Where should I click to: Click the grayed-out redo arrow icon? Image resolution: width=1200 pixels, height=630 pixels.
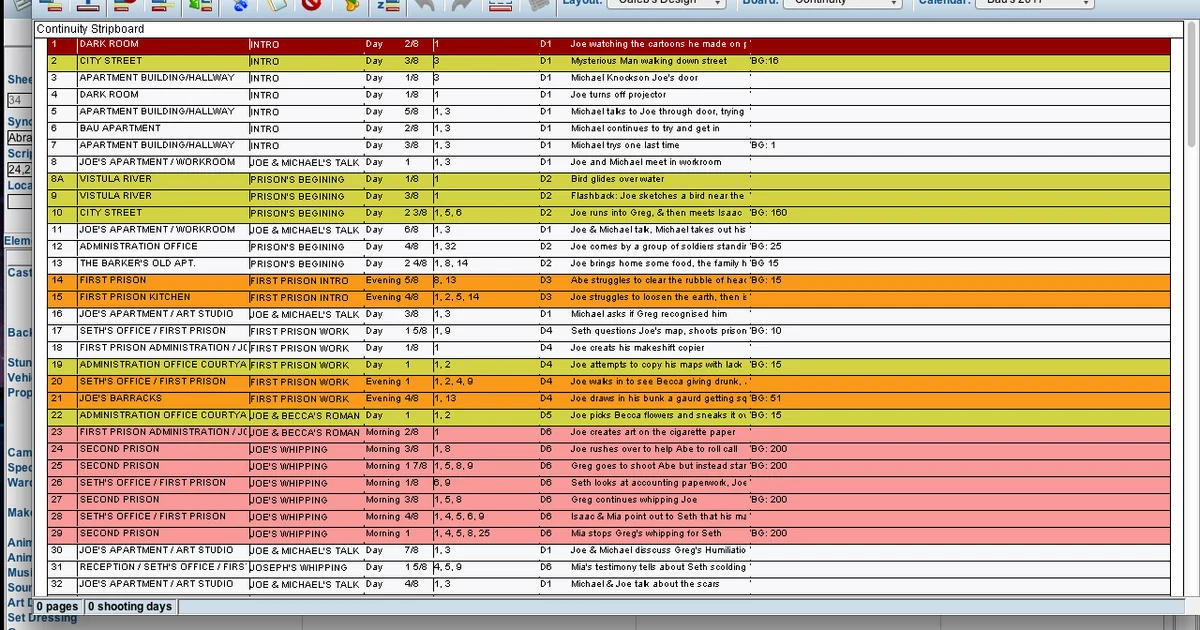[462, 5]
